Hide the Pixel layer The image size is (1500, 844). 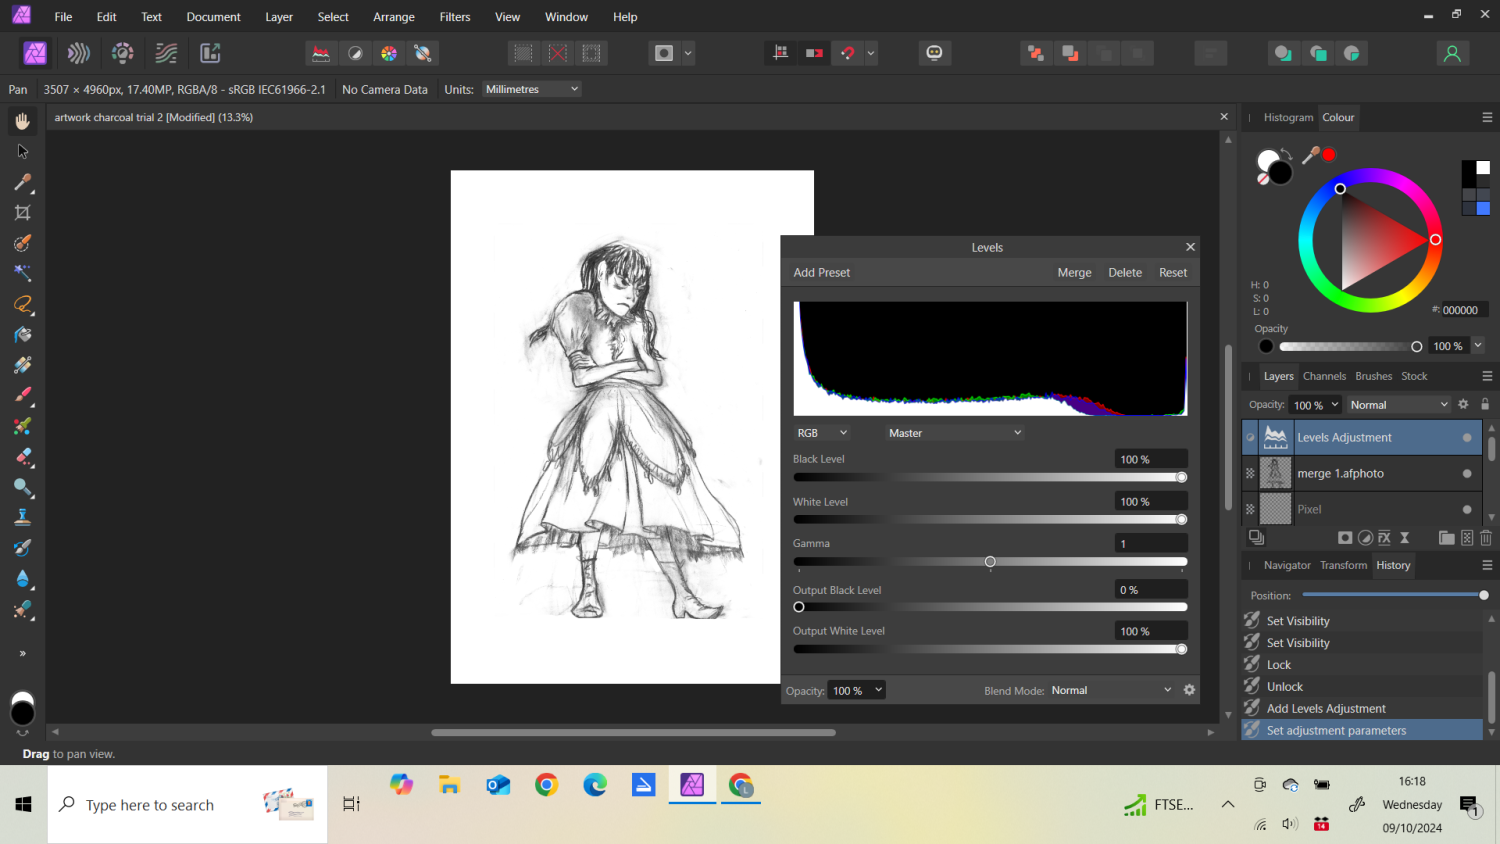1469,509
